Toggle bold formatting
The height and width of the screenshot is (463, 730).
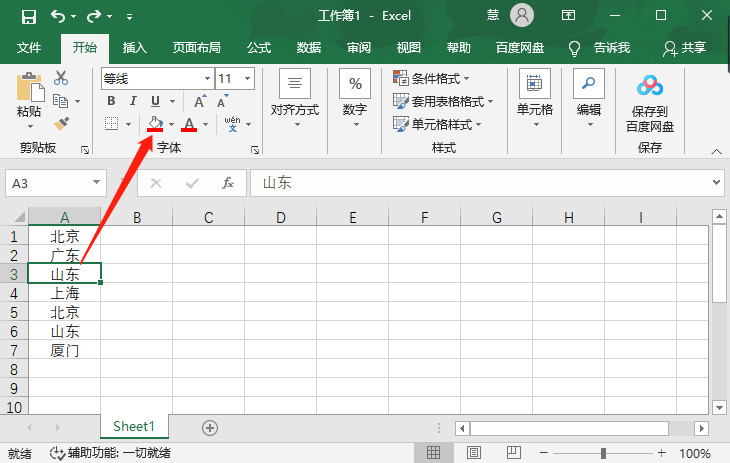111,101
